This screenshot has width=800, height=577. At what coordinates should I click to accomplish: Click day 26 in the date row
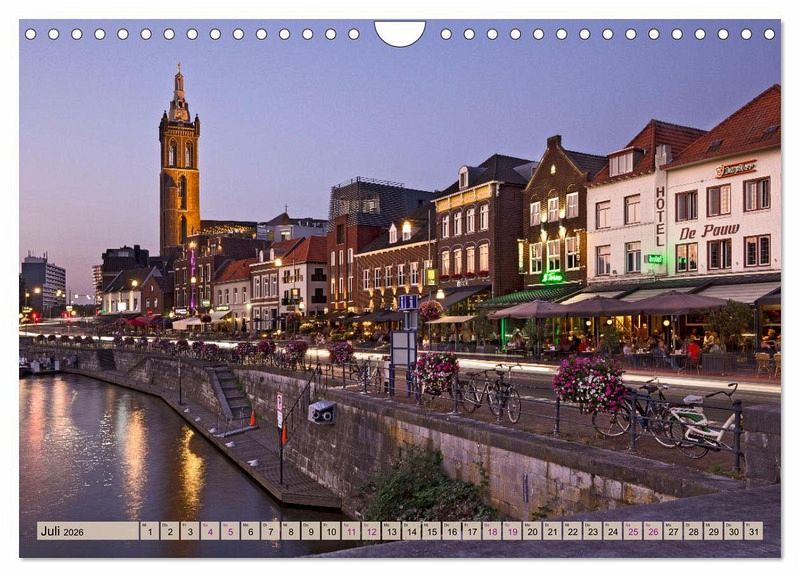(652, 531)
